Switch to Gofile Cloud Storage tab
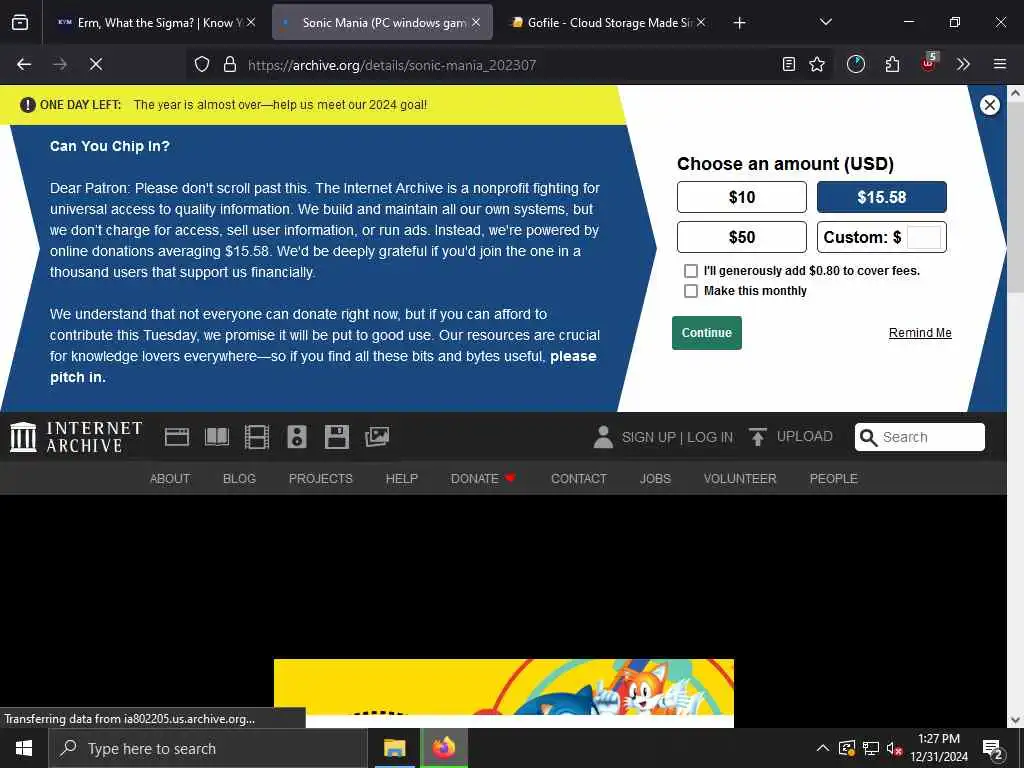This screenshot has height=768, width=1024. tap(609, 22)
